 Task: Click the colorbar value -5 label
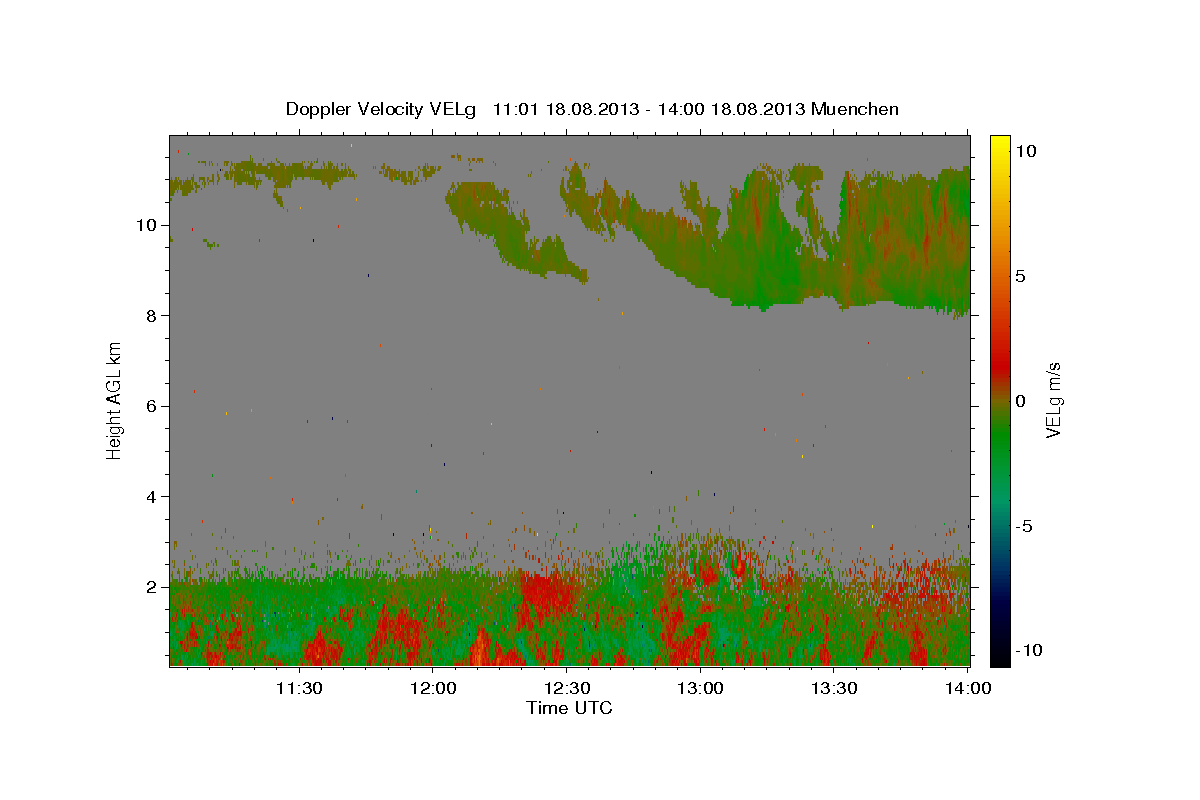point(1025,526)
